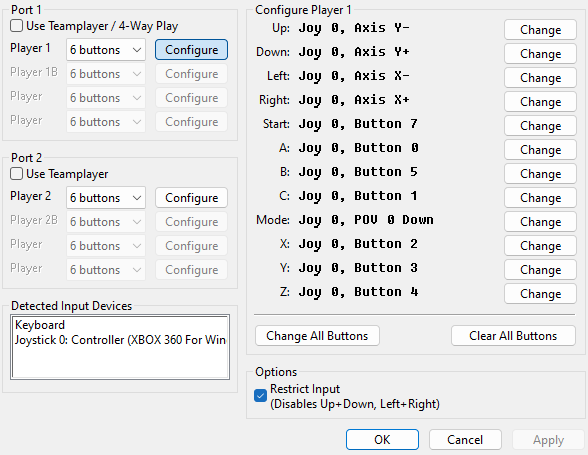
Task: Open Player 1 button count dropdown
Action: point(106,50)
